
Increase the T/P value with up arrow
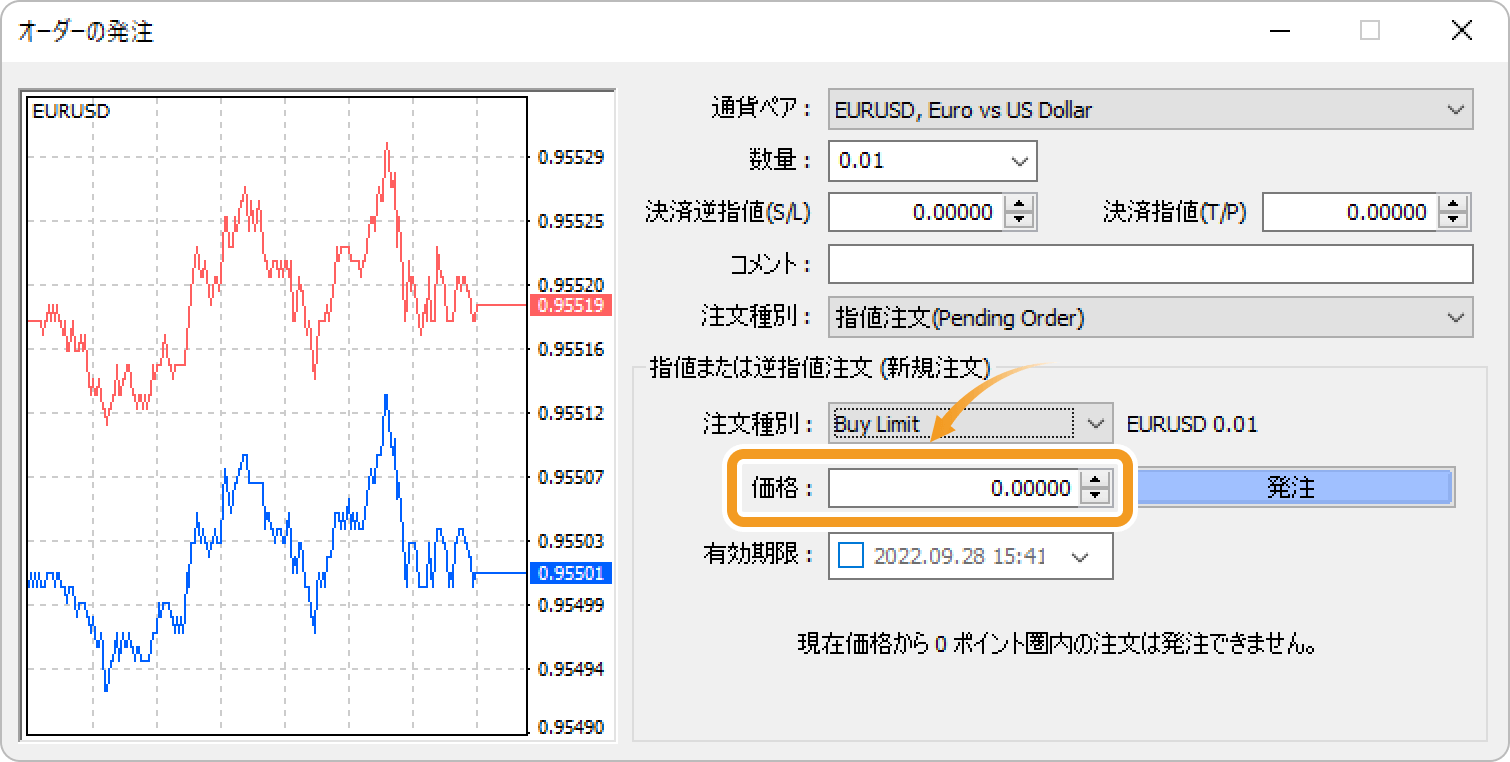coord(1453,204)
